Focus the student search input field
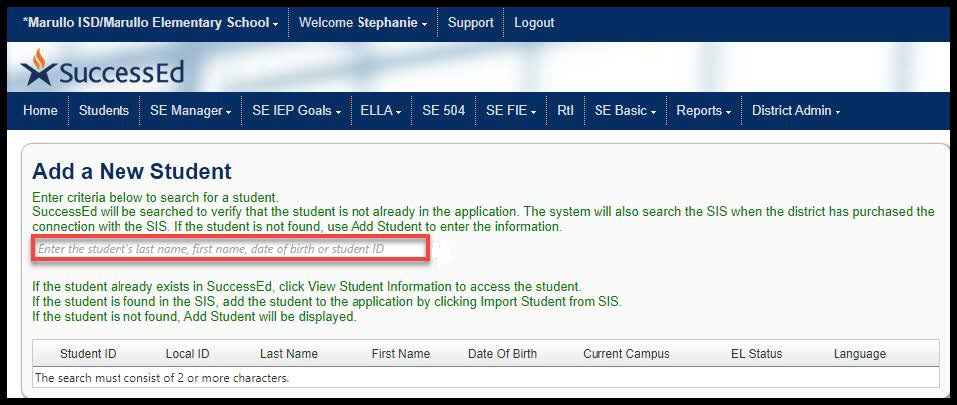 coord(231,249)
